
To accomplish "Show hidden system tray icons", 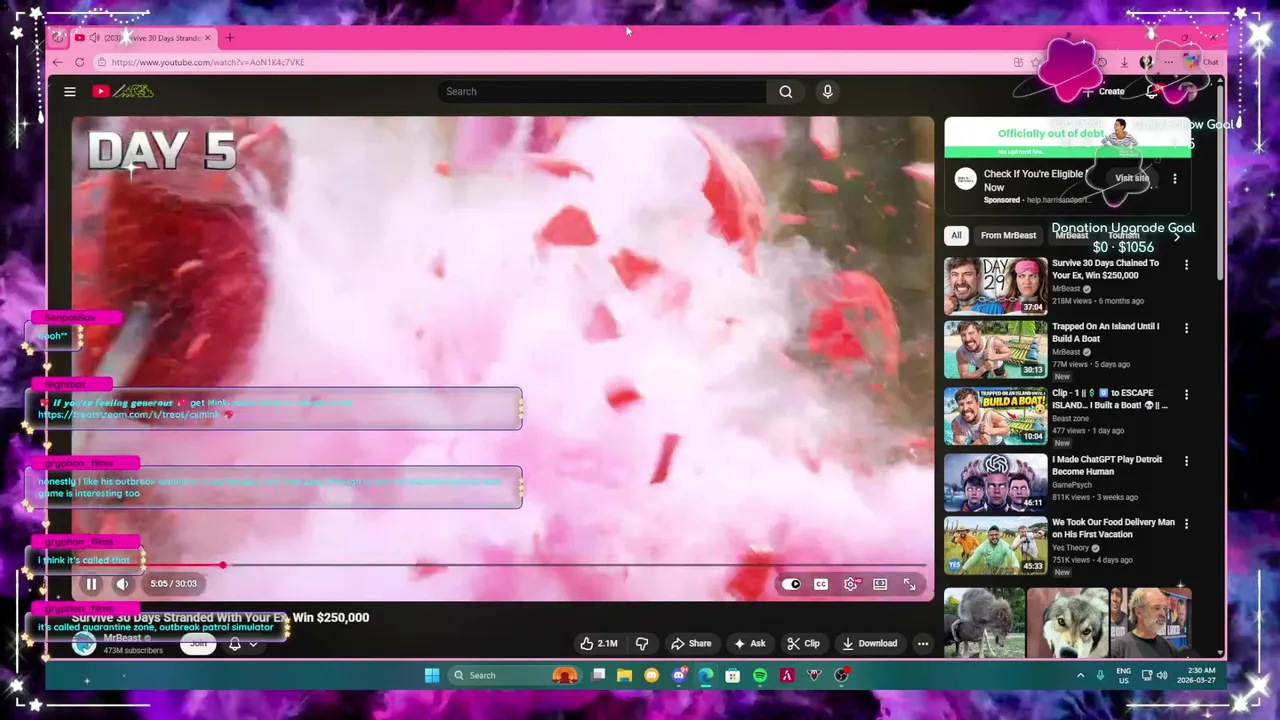I will coord(1080,675).
